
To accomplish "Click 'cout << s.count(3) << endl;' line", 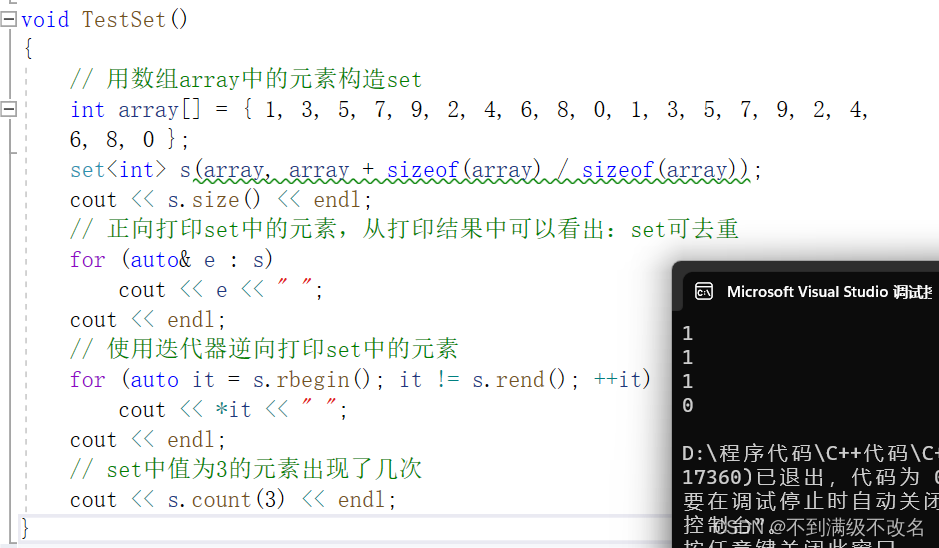I will tap(232, 499).
